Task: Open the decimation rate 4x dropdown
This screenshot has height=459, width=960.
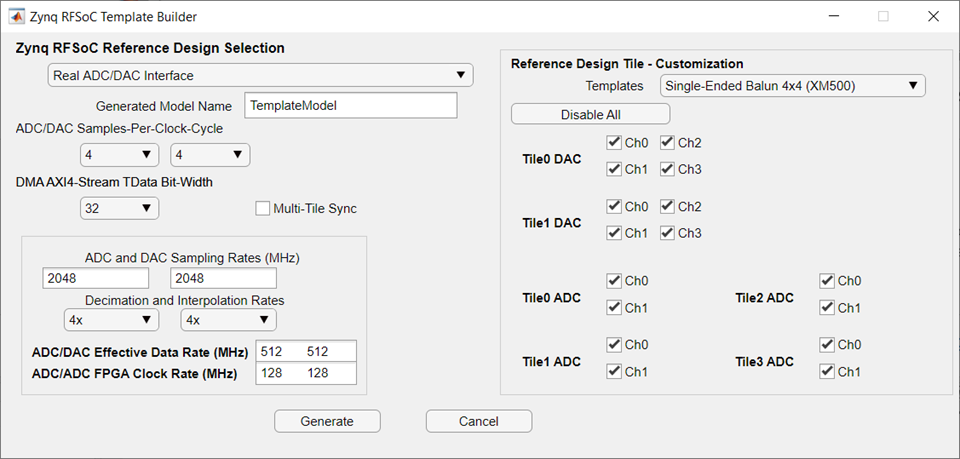Action: click(x=110, y=320)
